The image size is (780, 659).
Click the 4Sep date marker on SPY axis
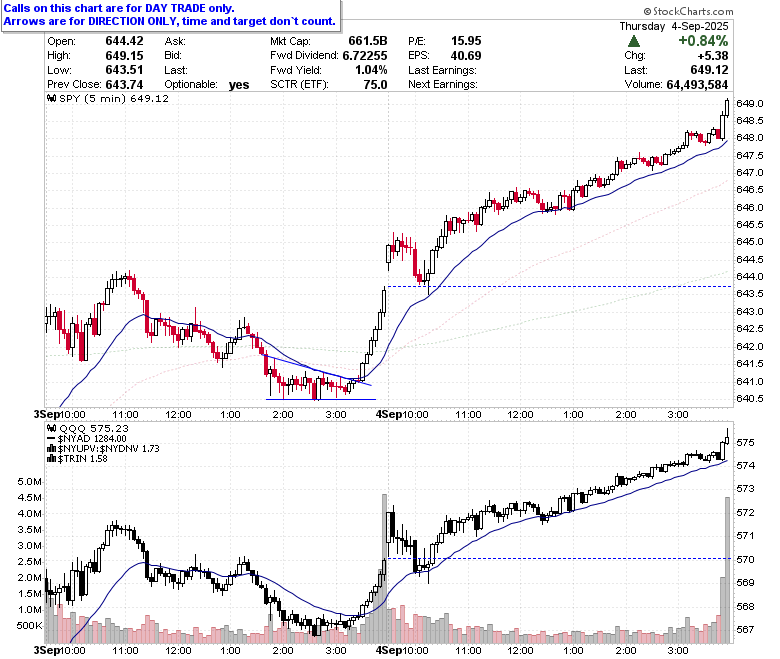pyautogui.click(x=388, y=414)
